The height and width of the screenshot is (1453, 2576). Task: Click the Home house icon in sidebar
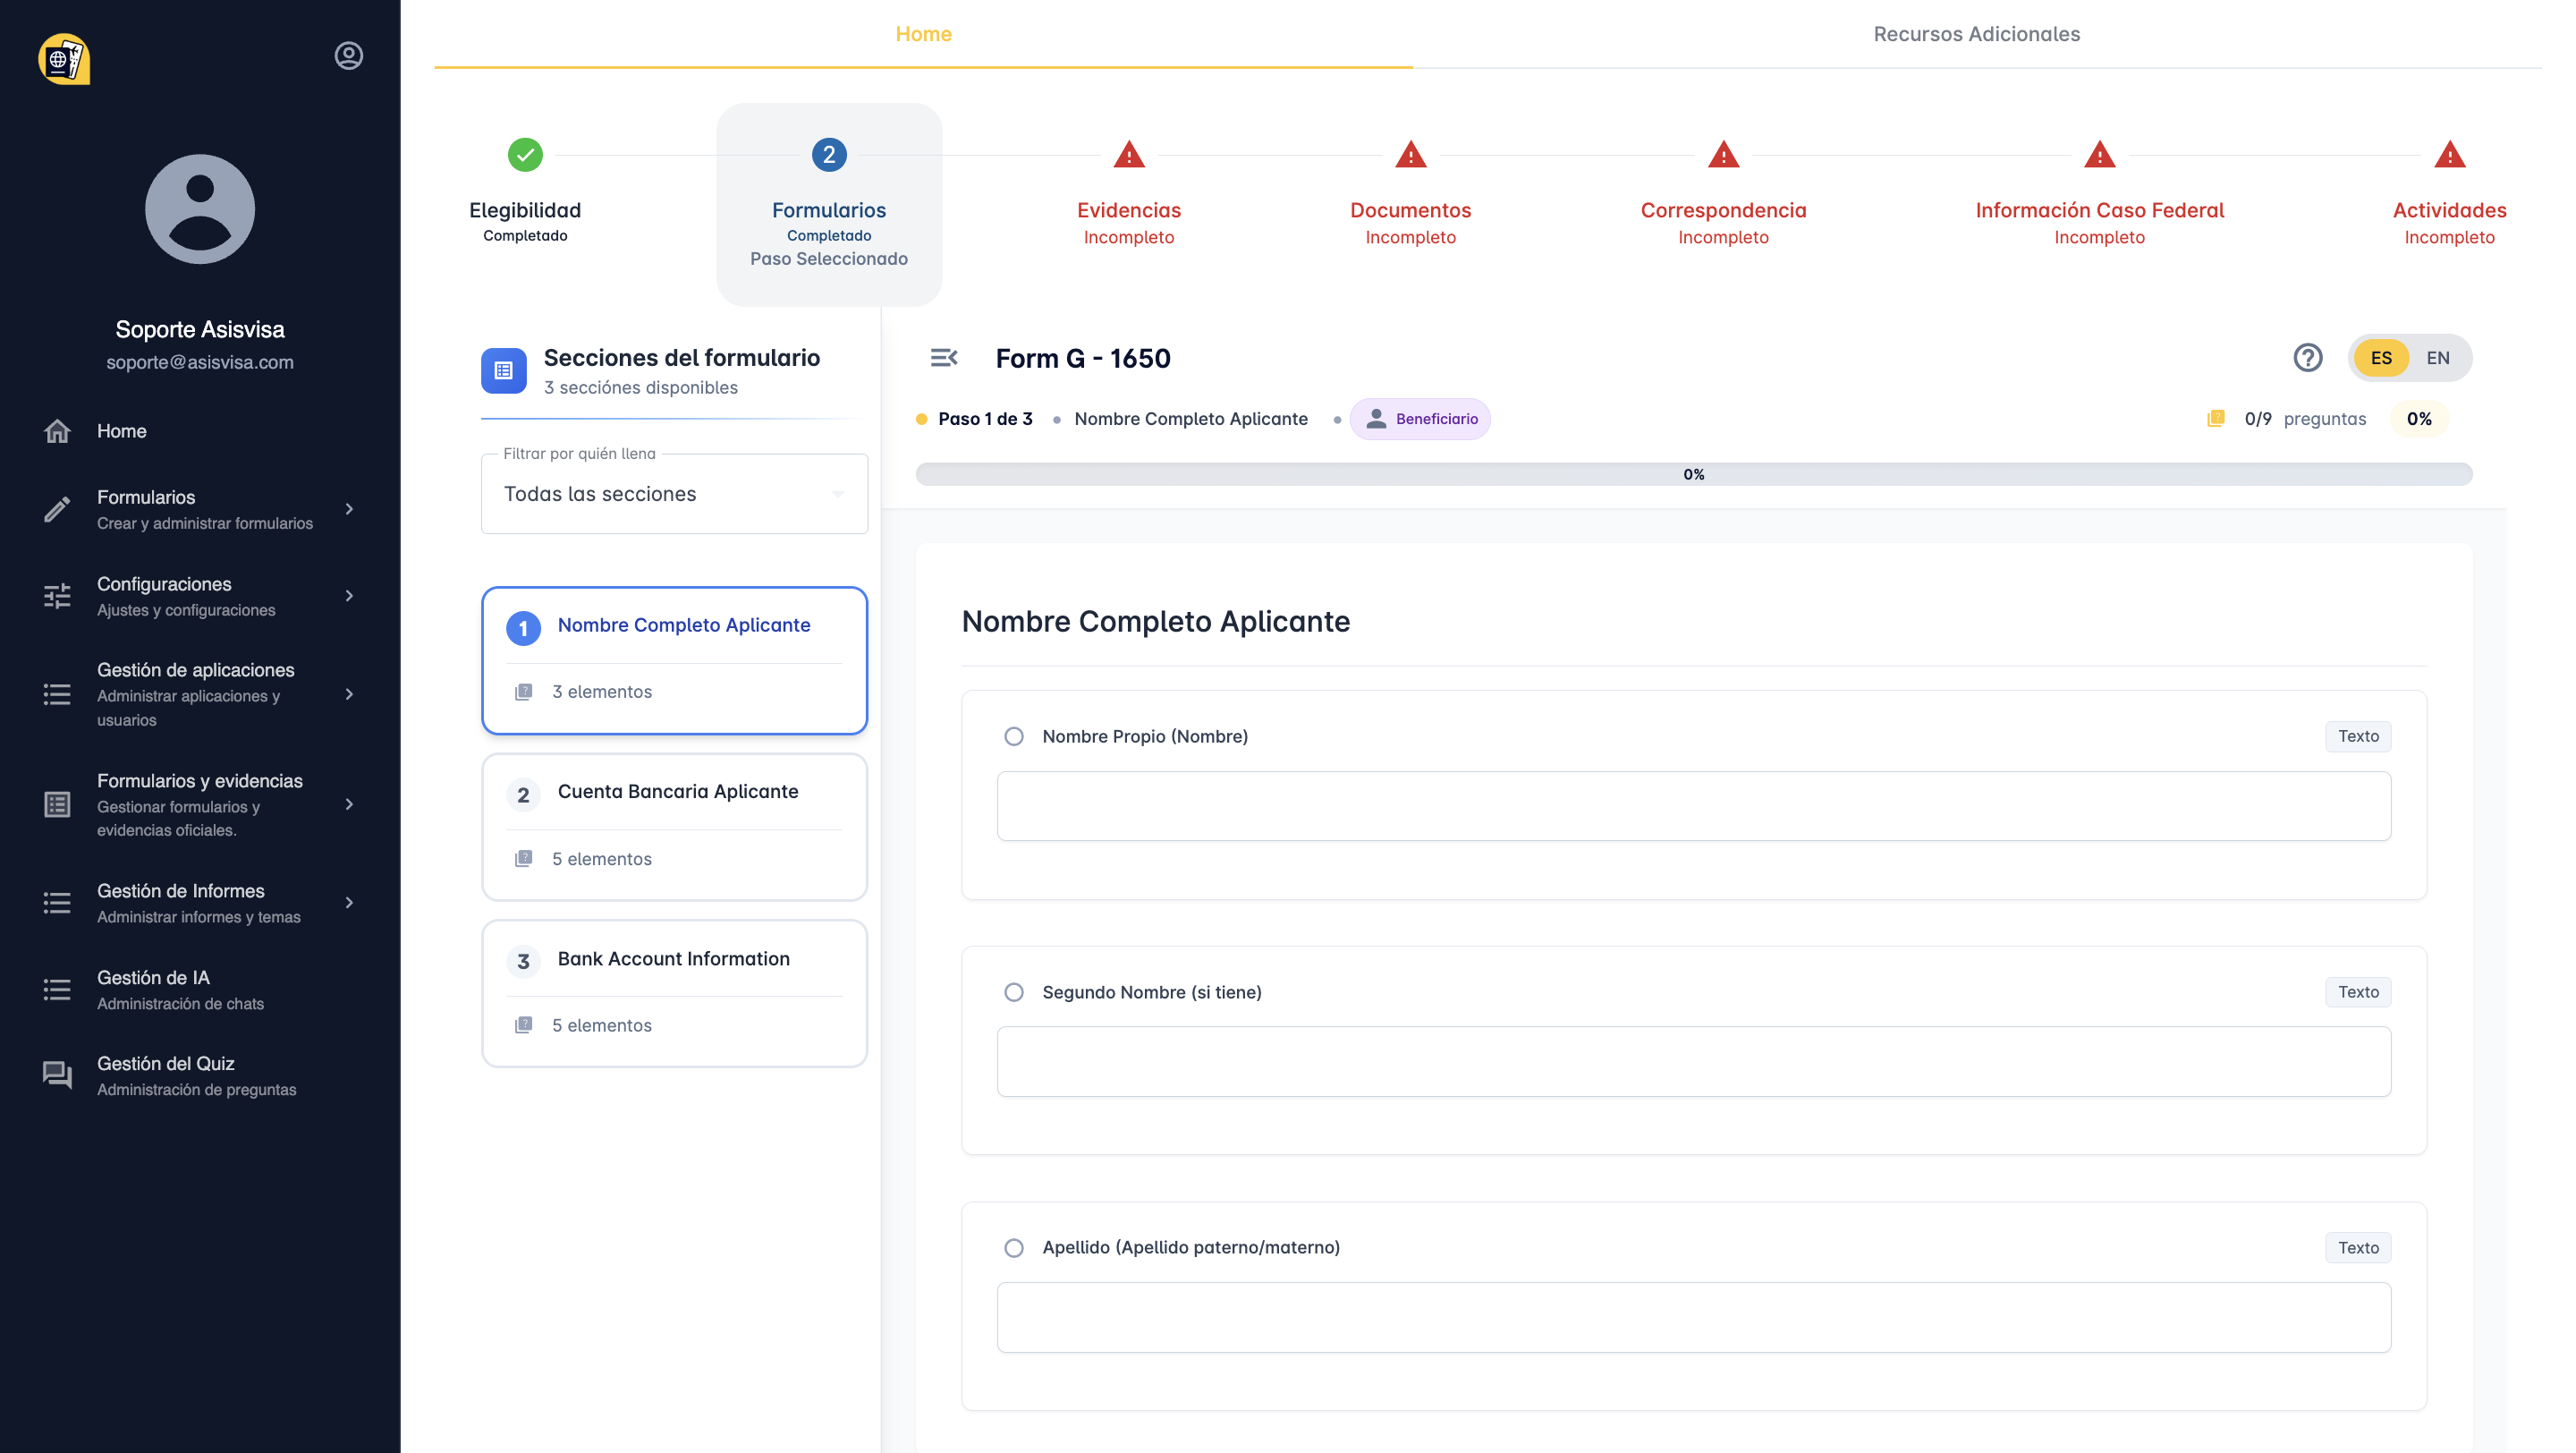click(57, 431)
